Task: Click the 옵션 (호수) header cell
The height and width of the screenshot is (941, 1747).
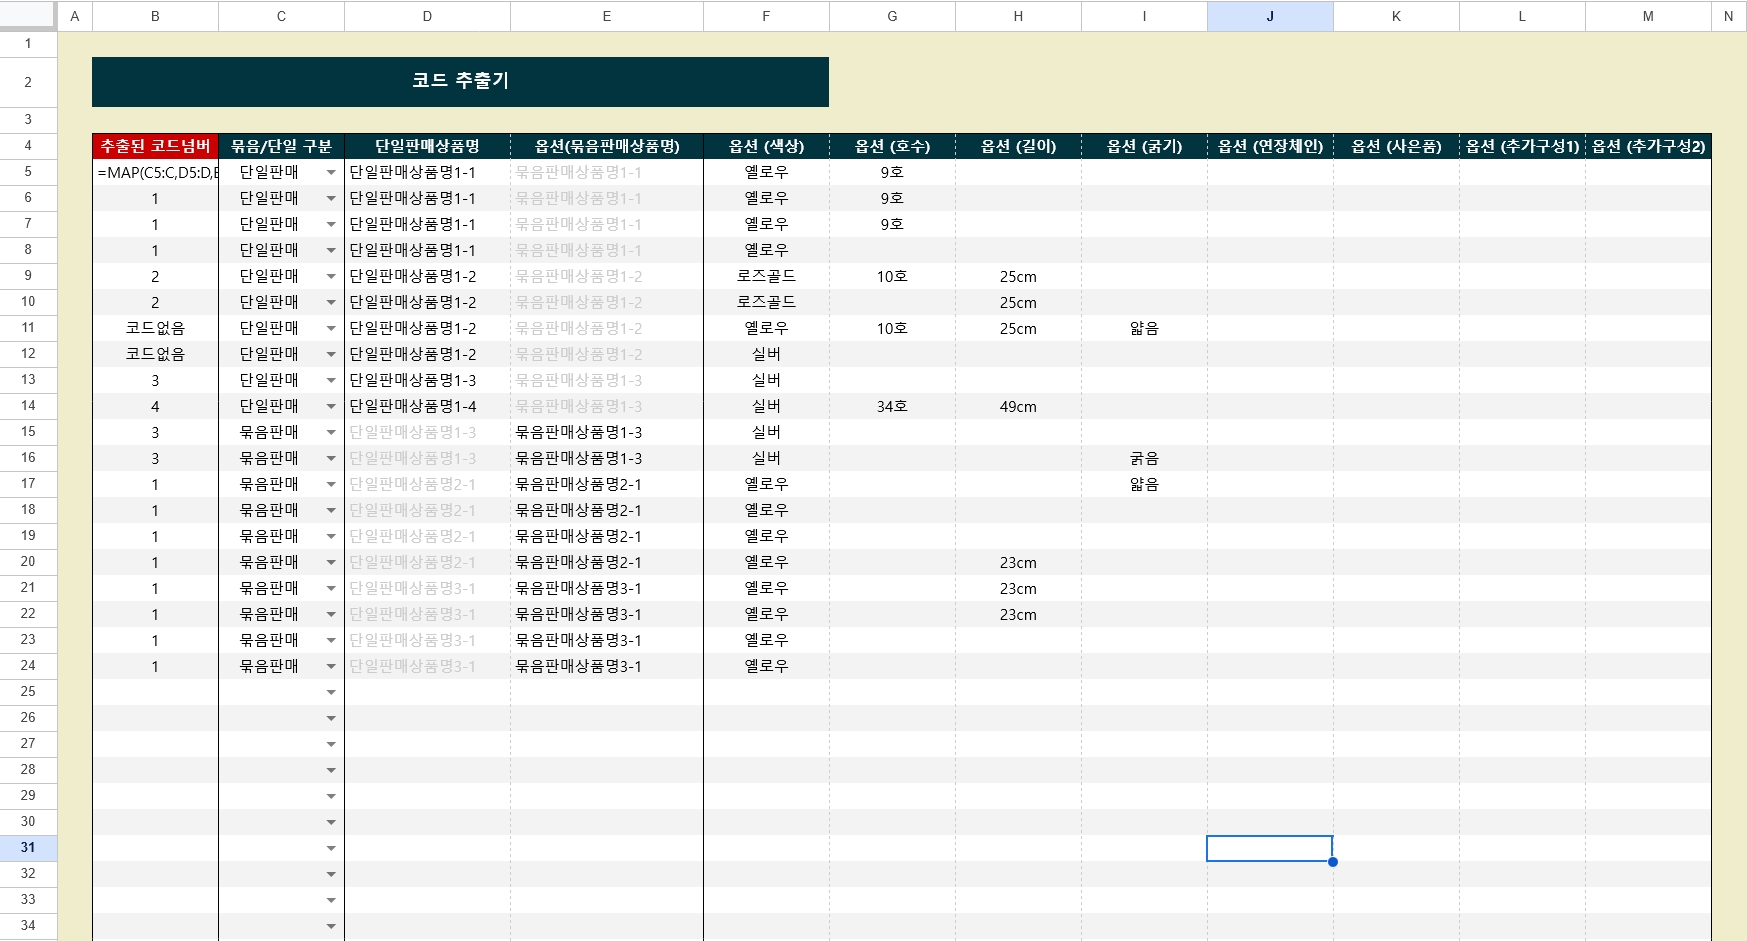Action: (892, 146)
